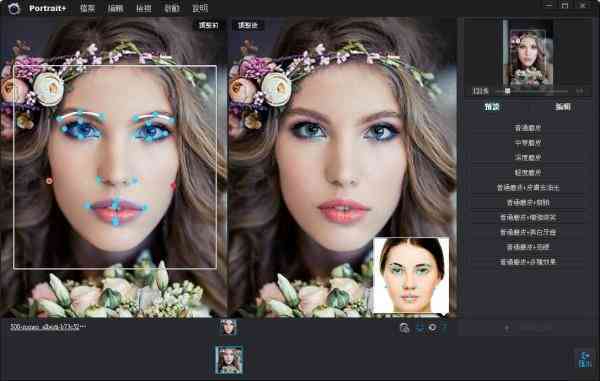Screen dimensions: 600x381
Task: Click the help question mark icon
Action: pyautogui.click(x=445, y=328)
